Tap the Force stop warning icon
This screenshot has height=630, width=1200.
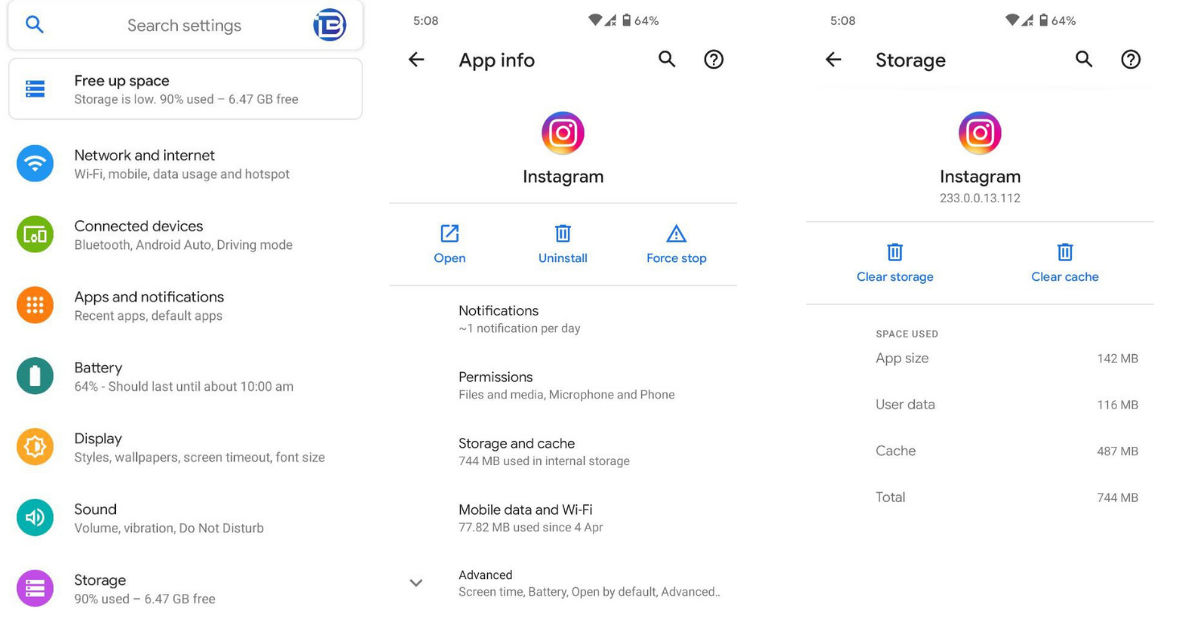coord(677,233)
